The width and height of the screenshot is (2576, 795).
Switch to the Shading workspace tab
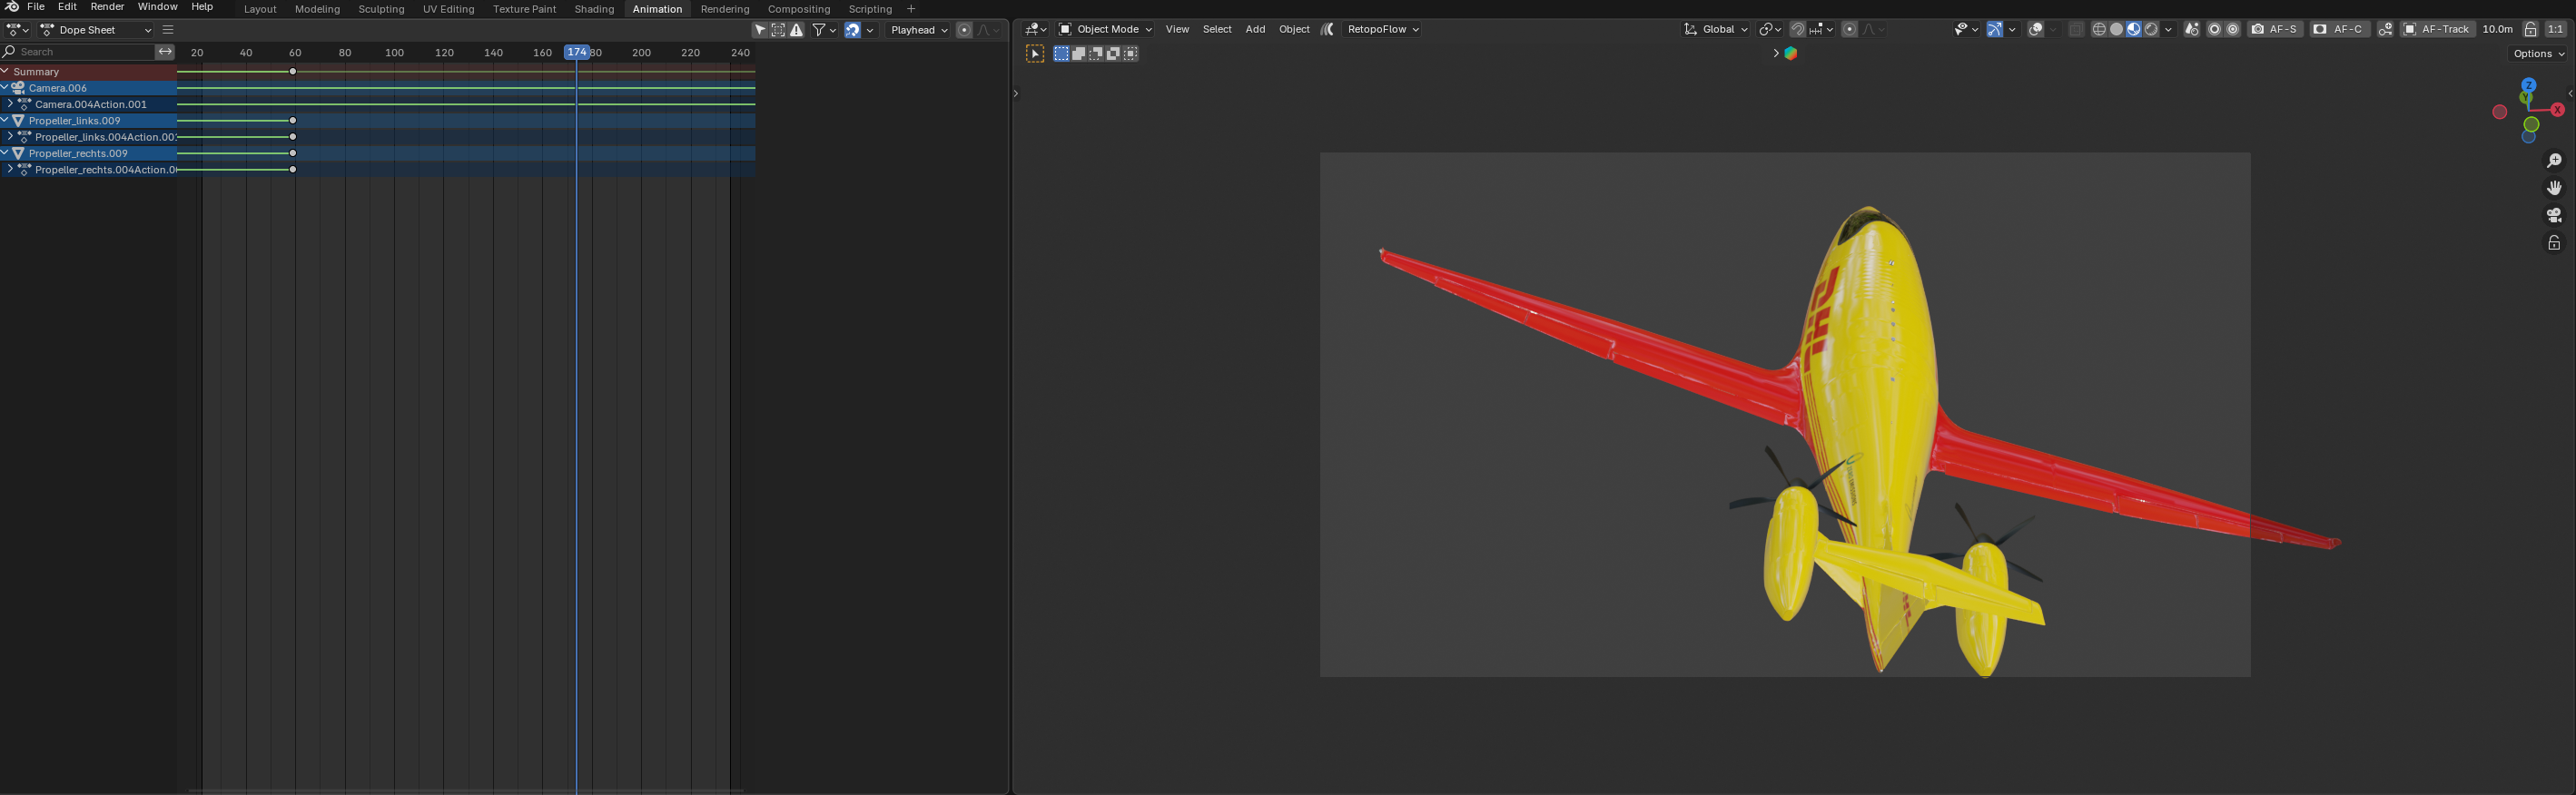click(x=594, y=9)
